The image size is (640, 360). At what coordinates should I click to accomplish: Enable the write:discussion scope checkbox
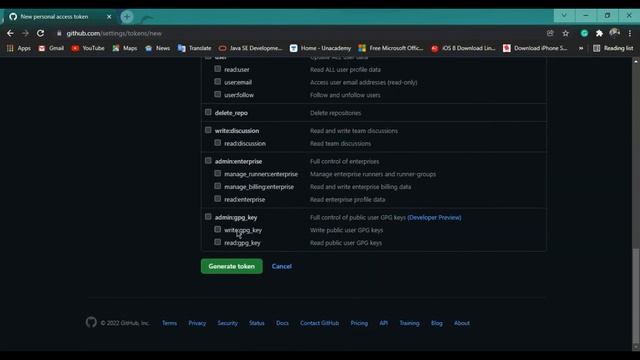pyautogui.click(x=208, y=130)
